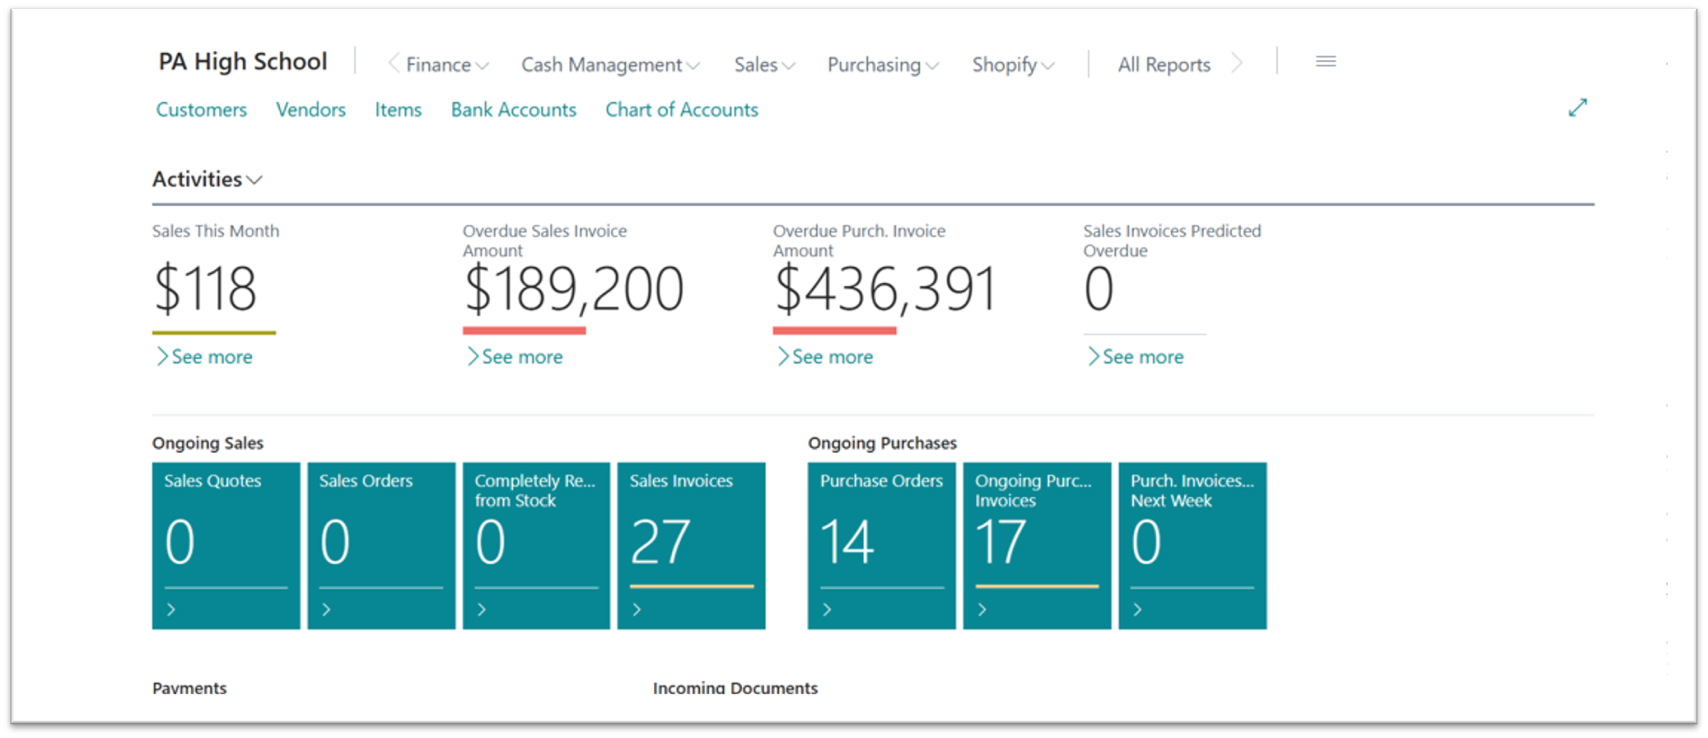The image size is (1708, 738).
Task: Open the hamburger menu icon
Action: [x=1325, y=62]
